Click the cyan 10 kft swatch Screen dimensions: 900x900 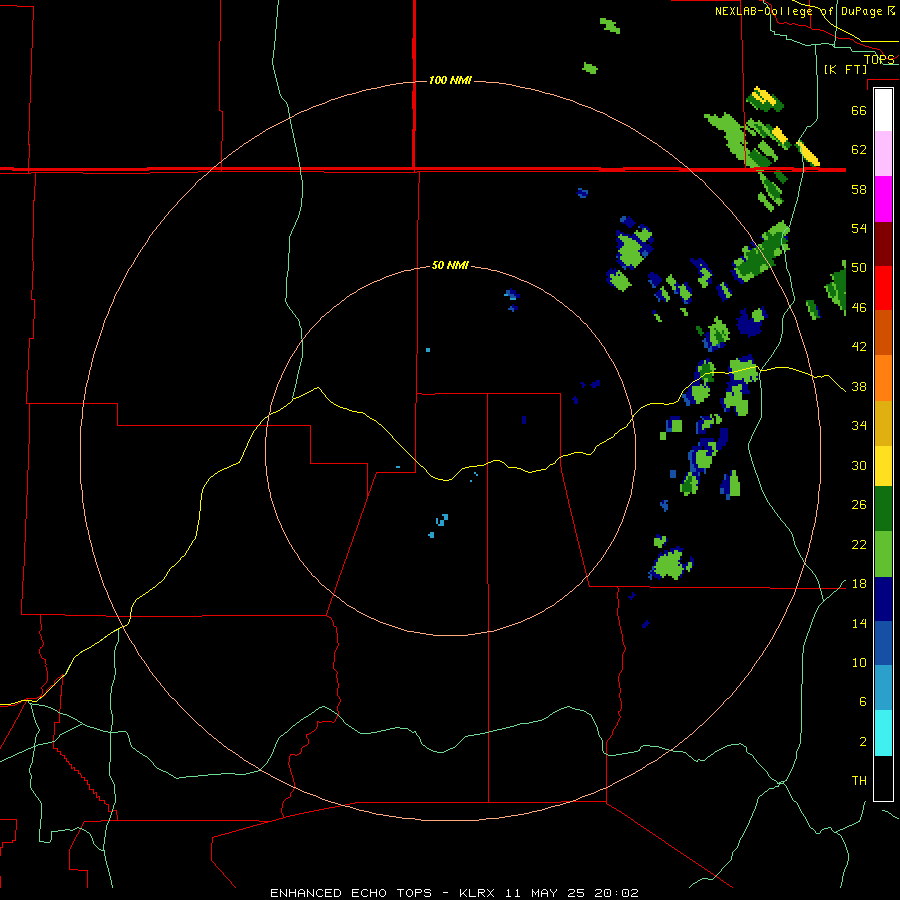883,733
